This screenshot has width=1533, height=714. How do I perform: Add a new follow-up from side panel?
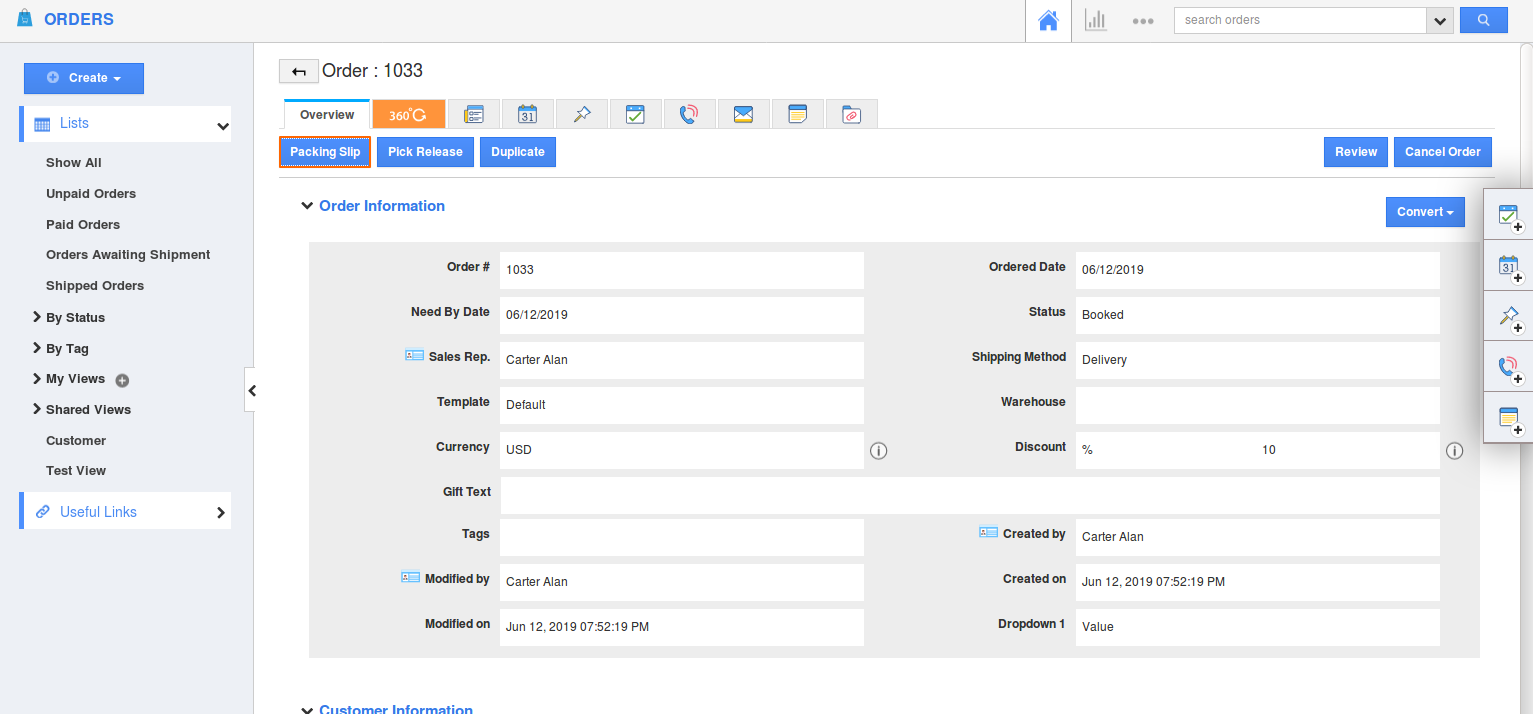click(x=1509, y=317)
